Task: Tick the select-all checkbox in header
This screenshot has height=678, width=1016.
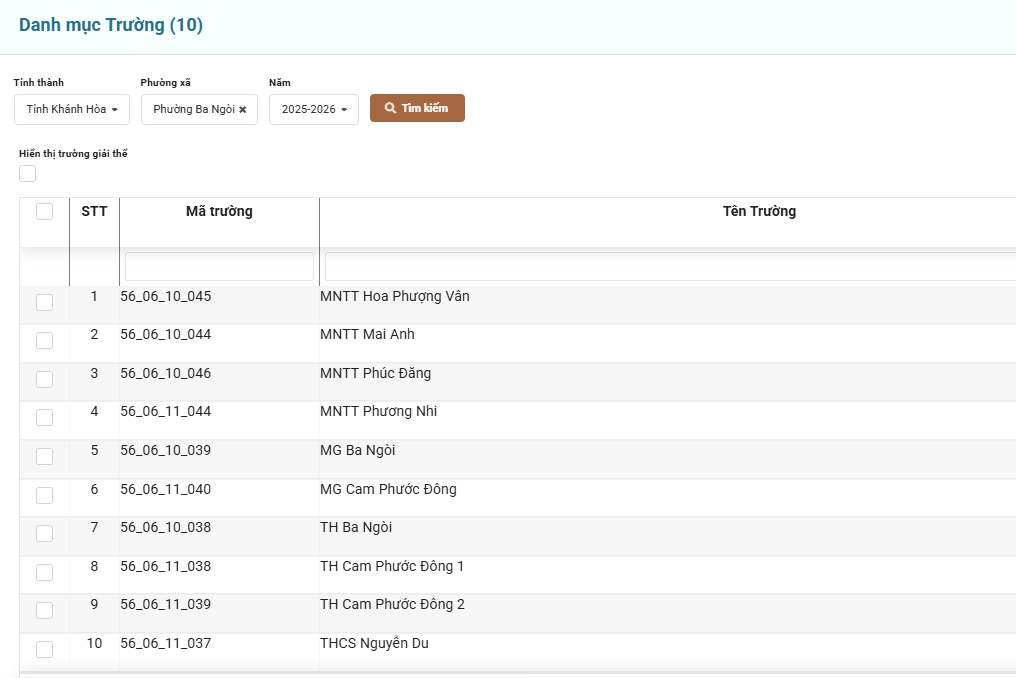Action: click(x=44, y=211)
